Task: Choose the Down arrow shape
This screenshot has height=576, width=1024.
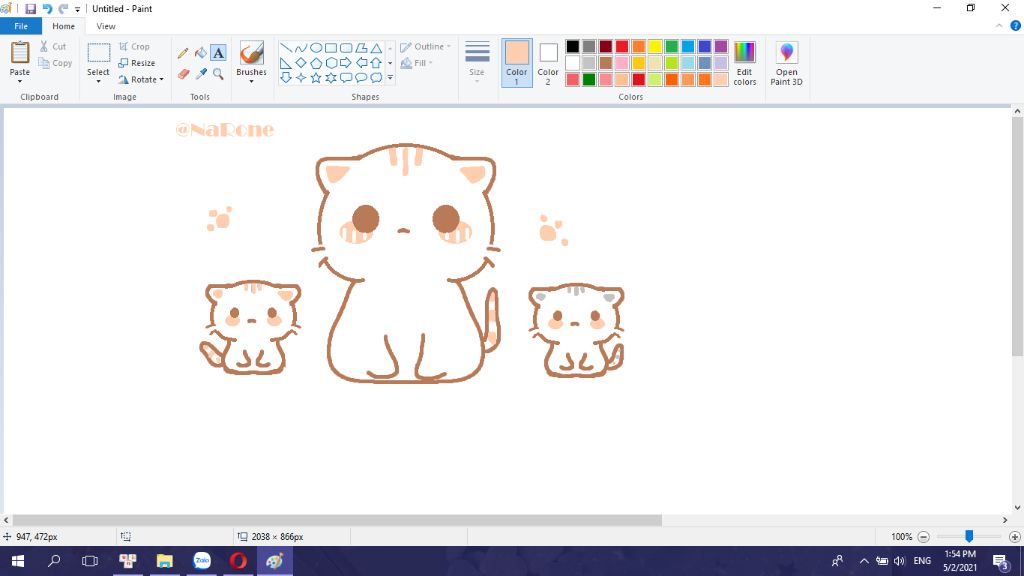Action: click(285, 78)
